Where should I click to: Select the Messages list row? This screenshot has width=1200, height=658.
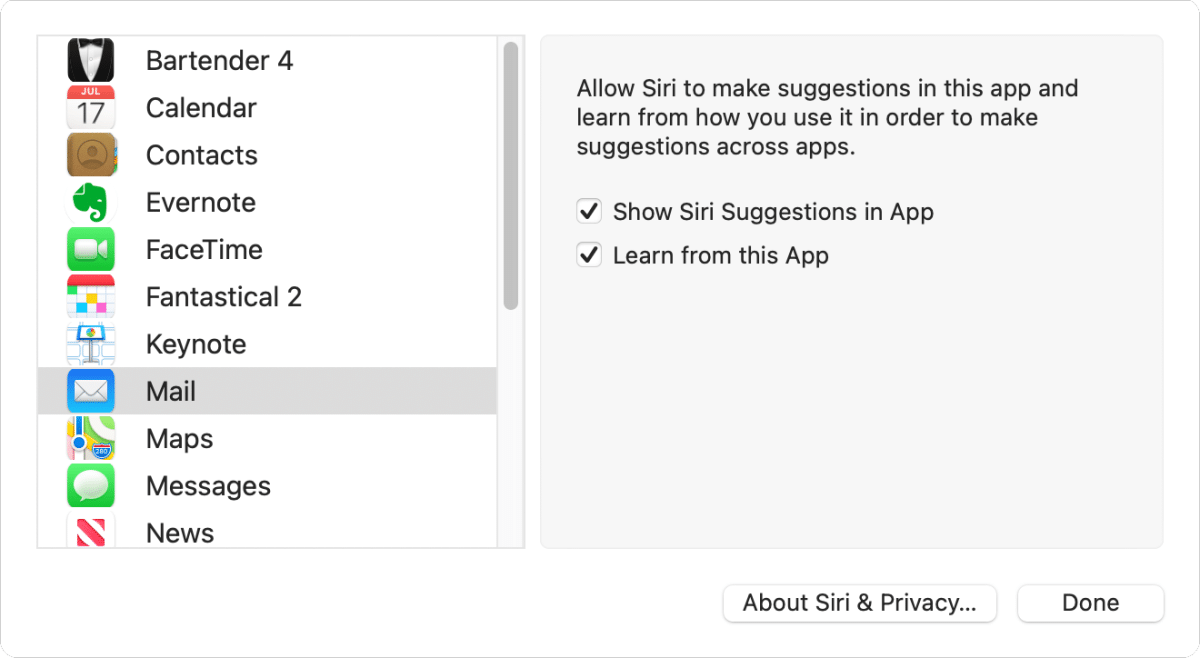267,486
